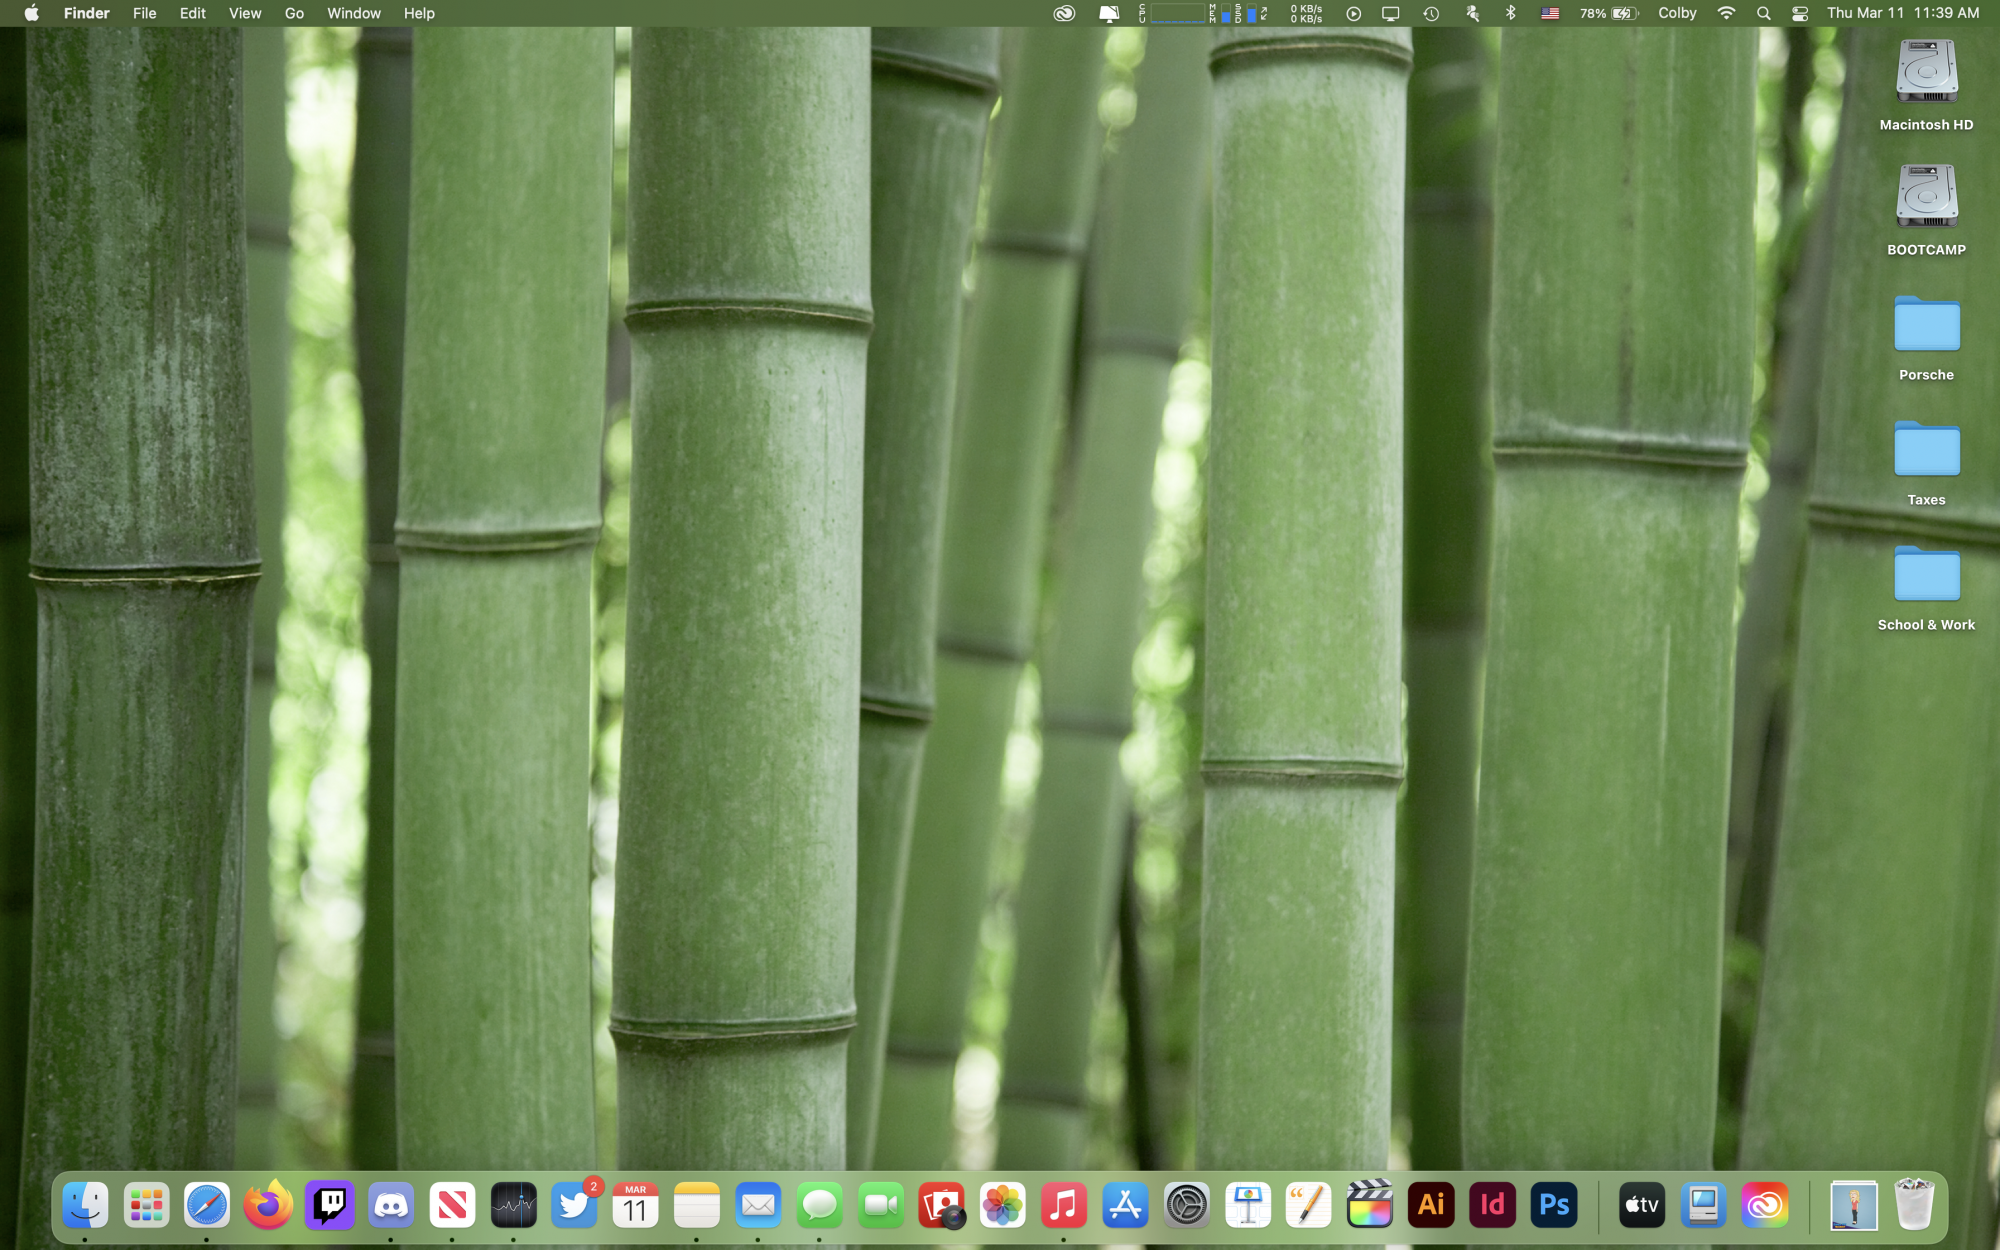The image size is (2000, 1250).
Task: Open the View menu
Action: point(244,13)
